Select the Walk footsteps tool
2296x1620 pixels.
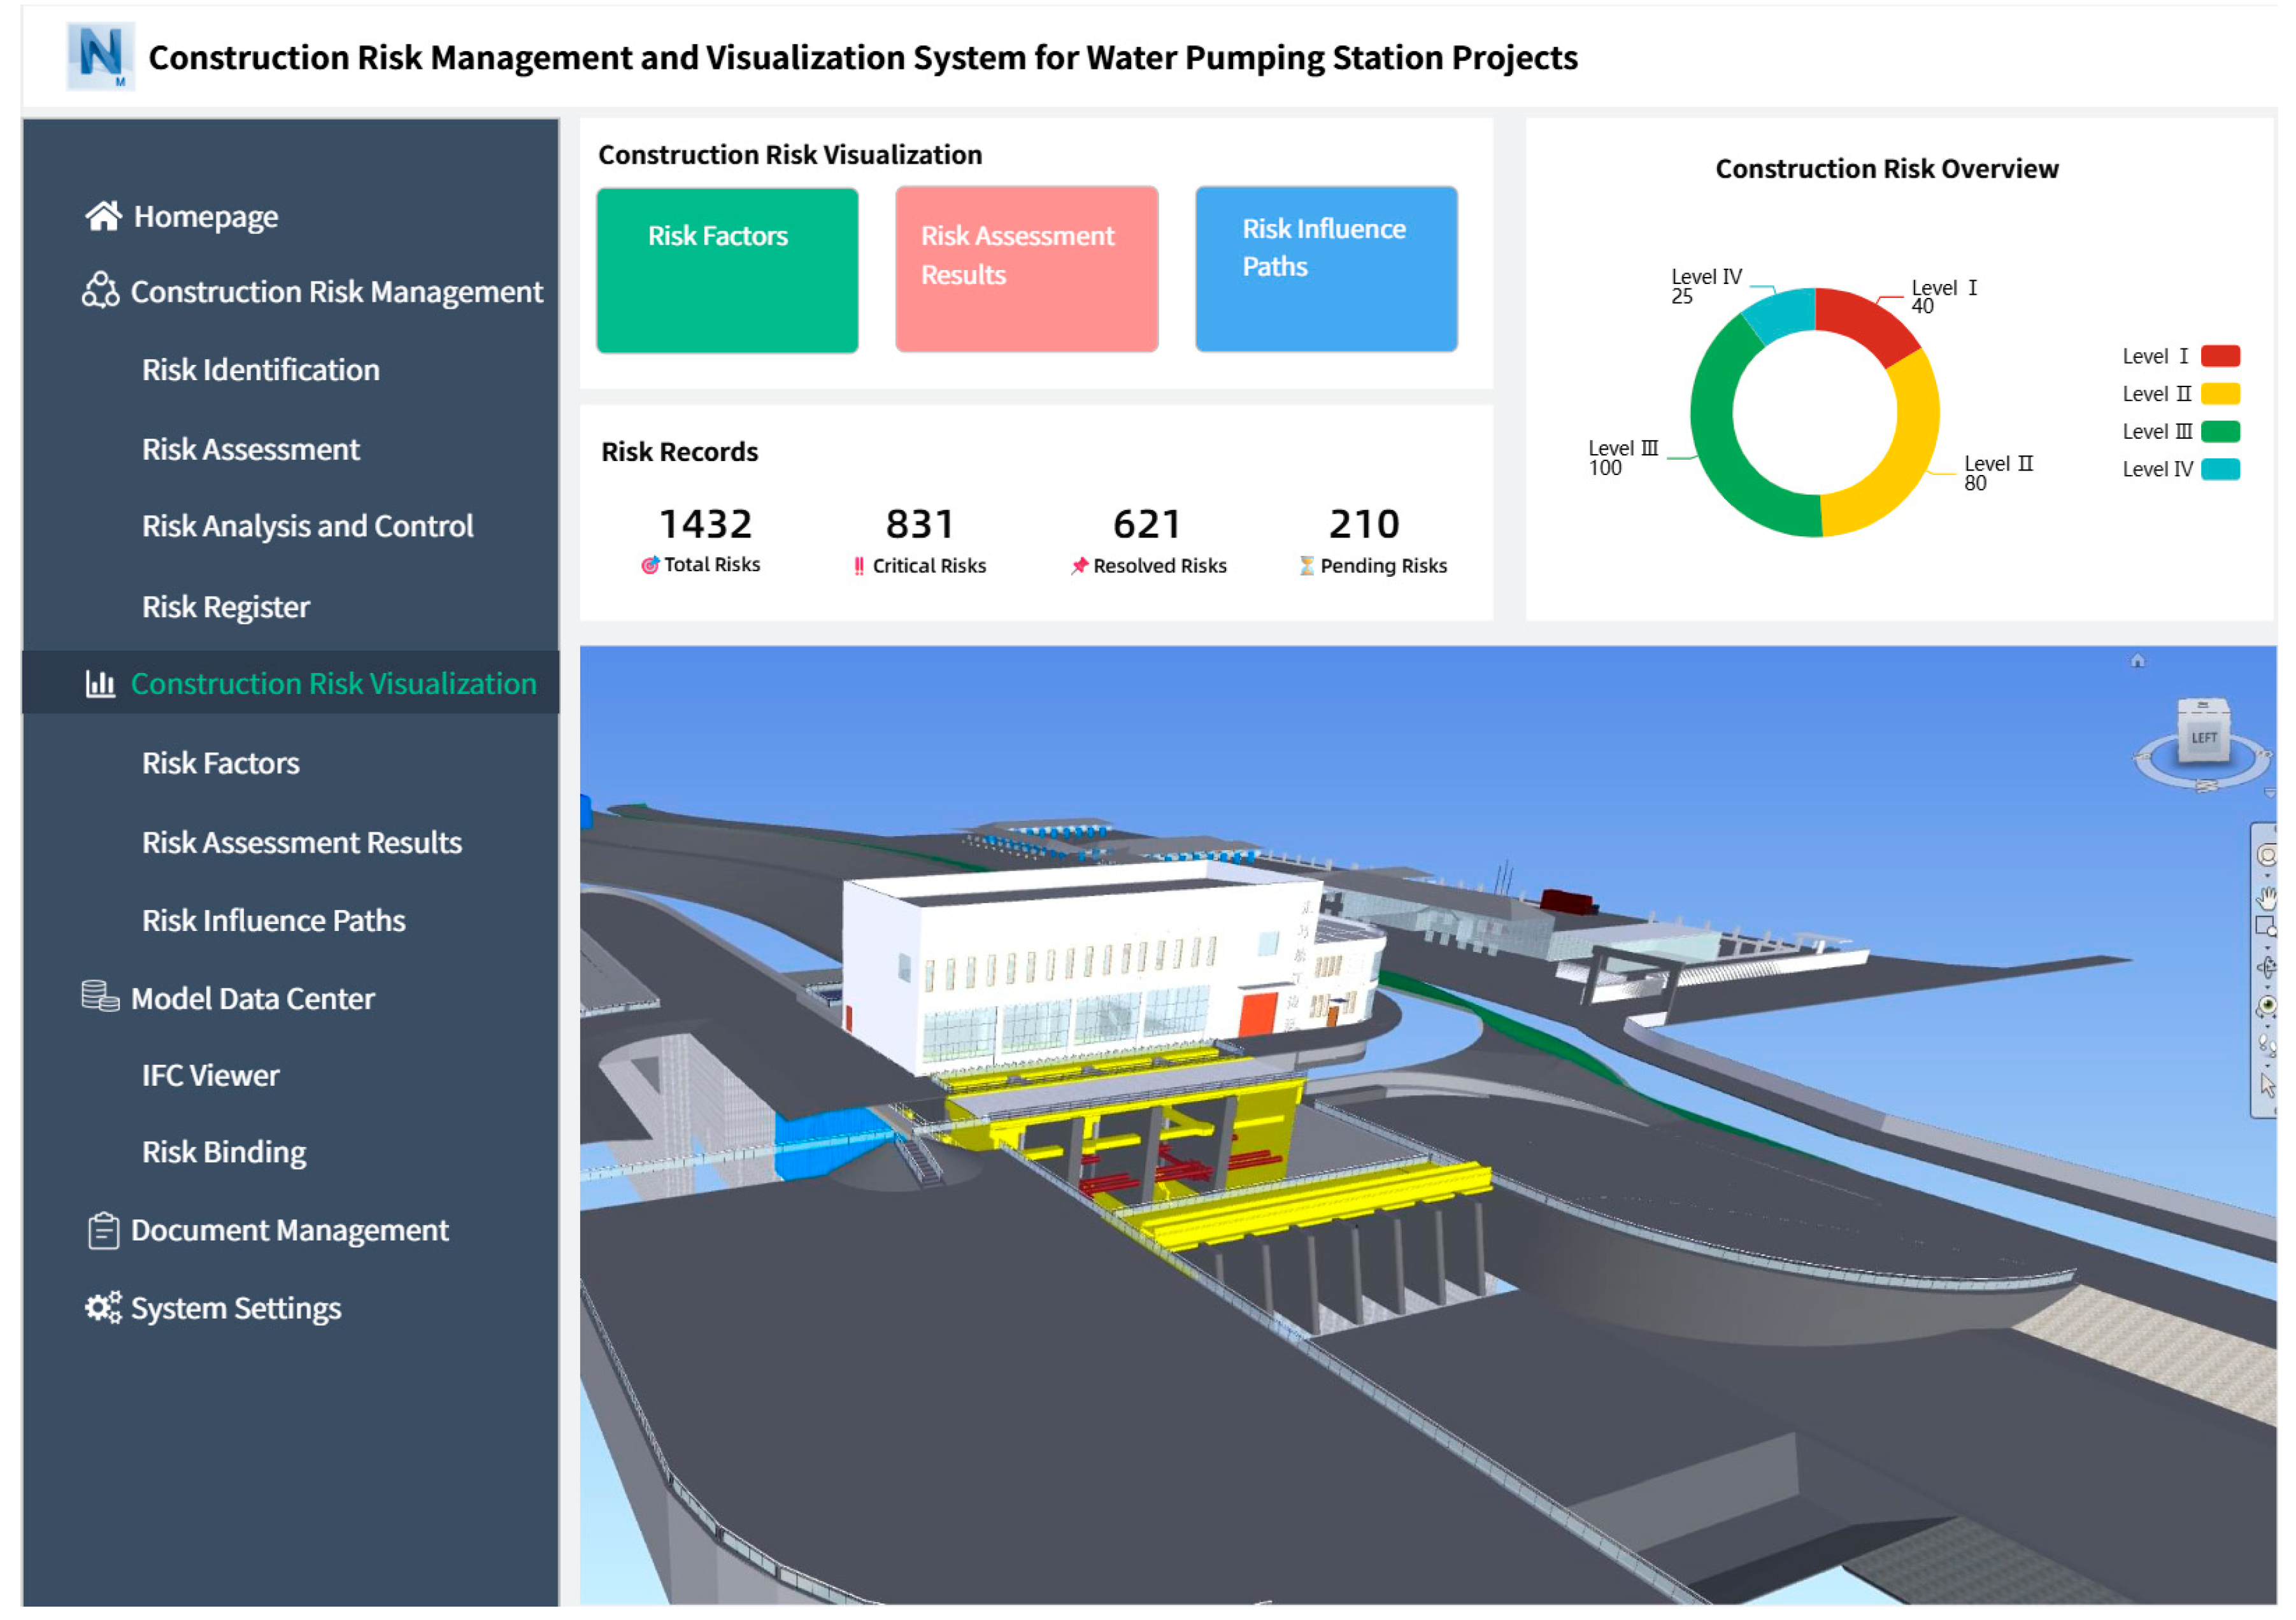coord(2267,1046)
